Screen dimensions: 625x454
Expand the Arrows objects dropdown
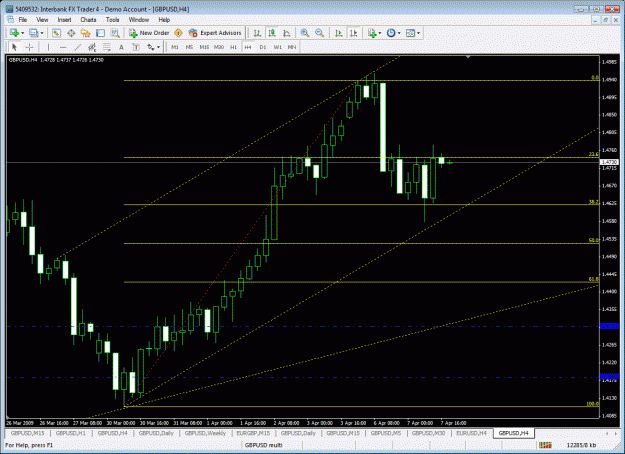158,47
